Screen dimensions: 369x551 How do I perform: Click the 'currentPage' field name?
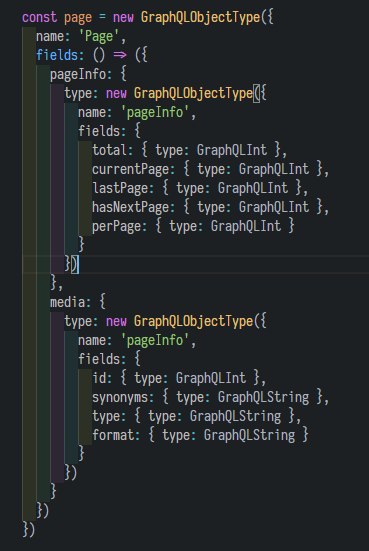(x=131, y=170)
